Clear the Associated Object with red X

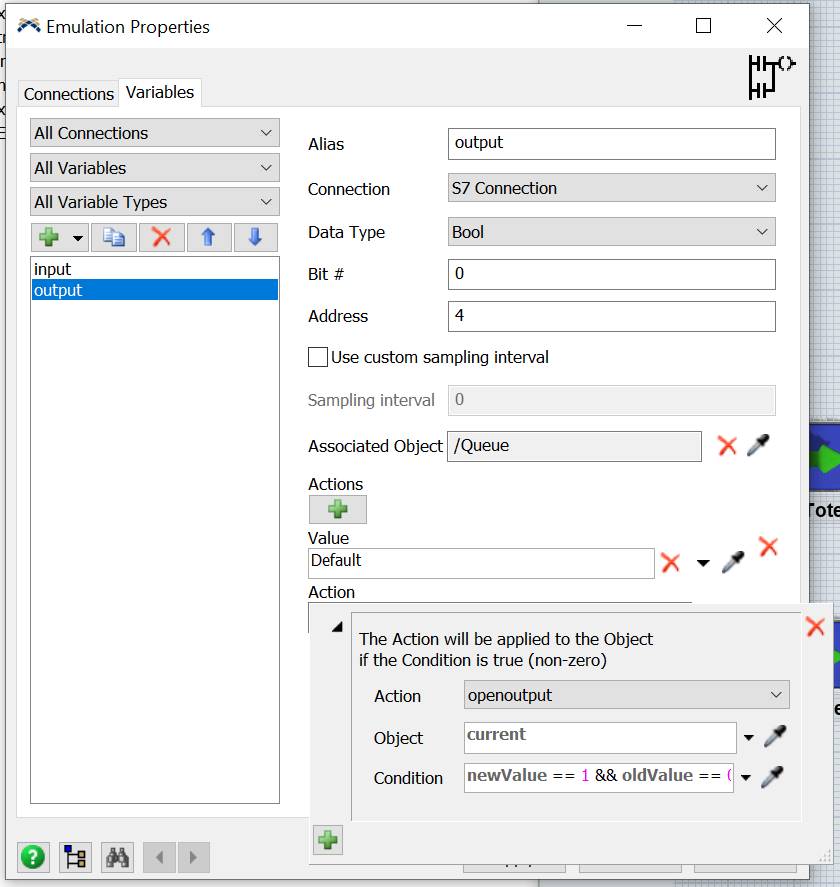point(727,446)
